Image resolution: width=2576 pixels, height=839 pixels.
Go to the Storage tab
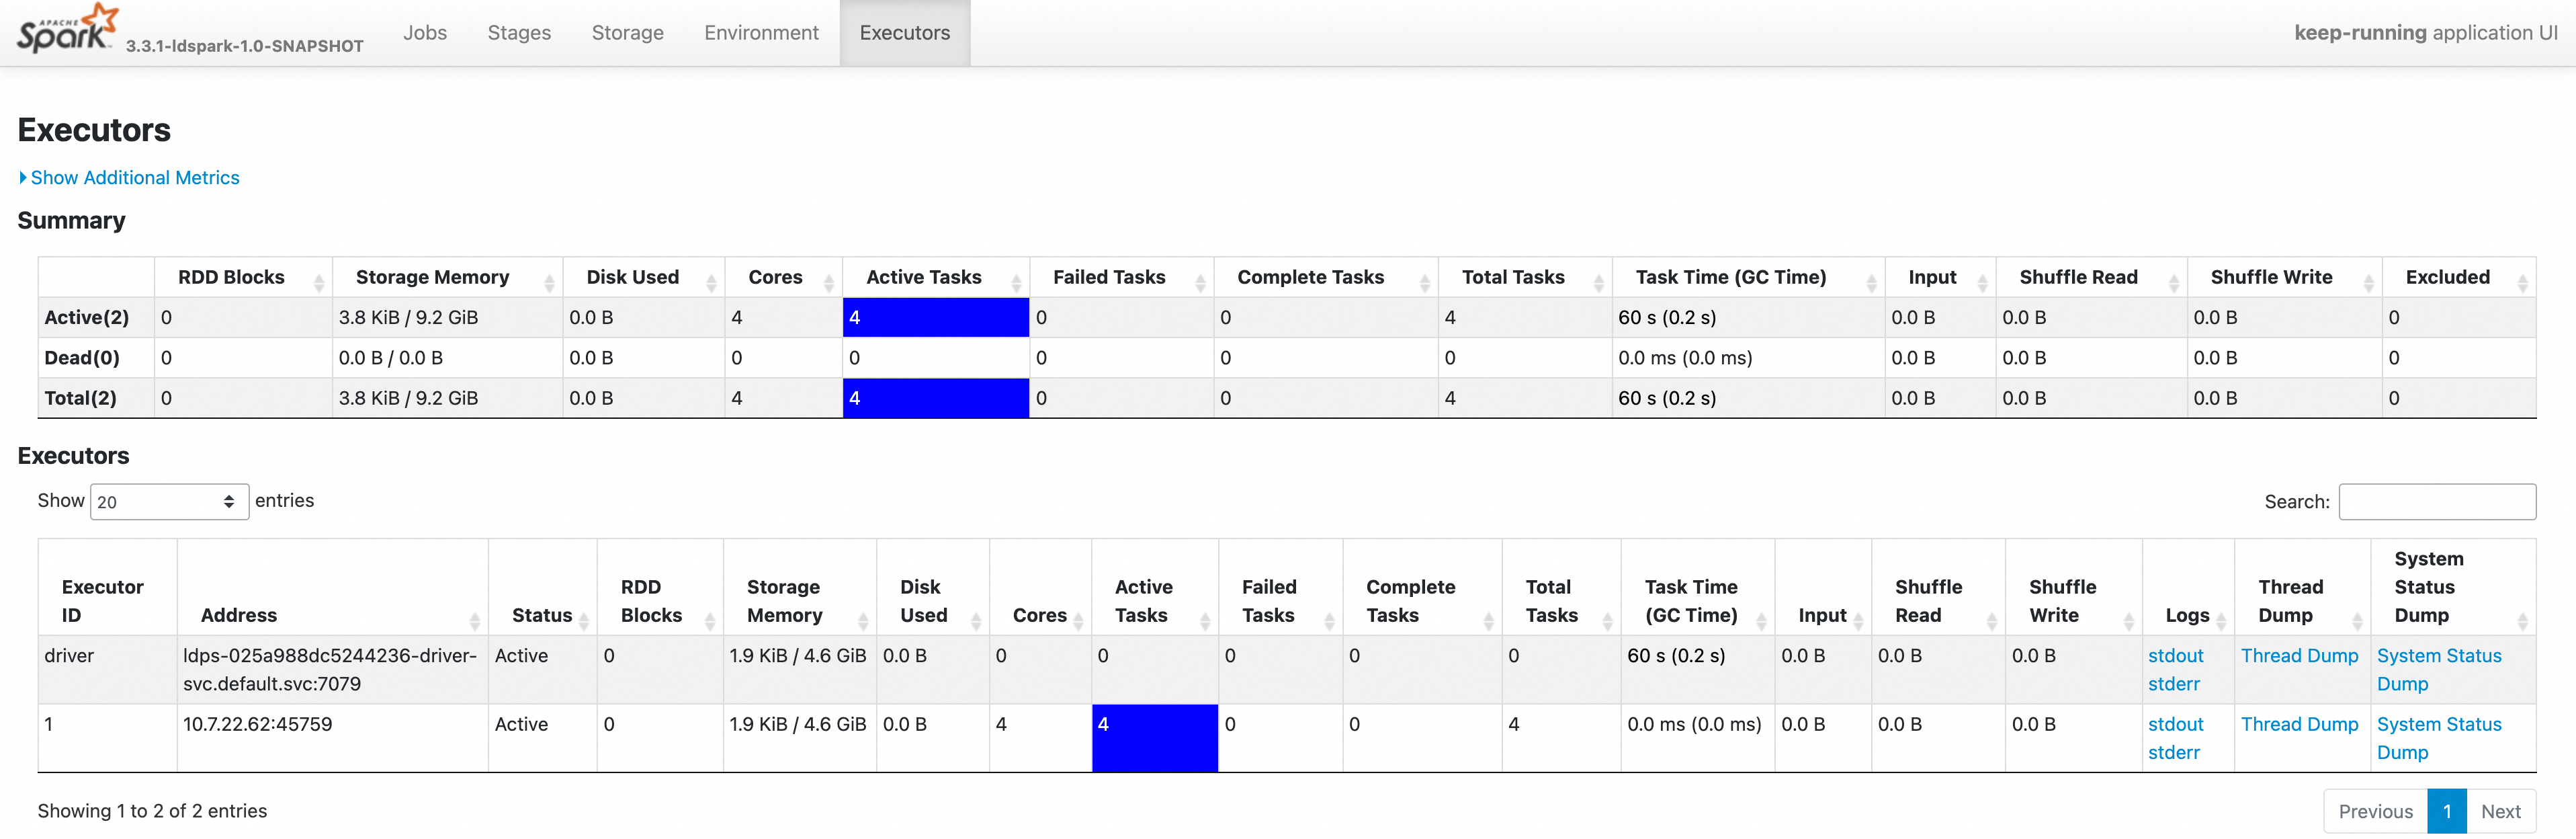[627, 33]
